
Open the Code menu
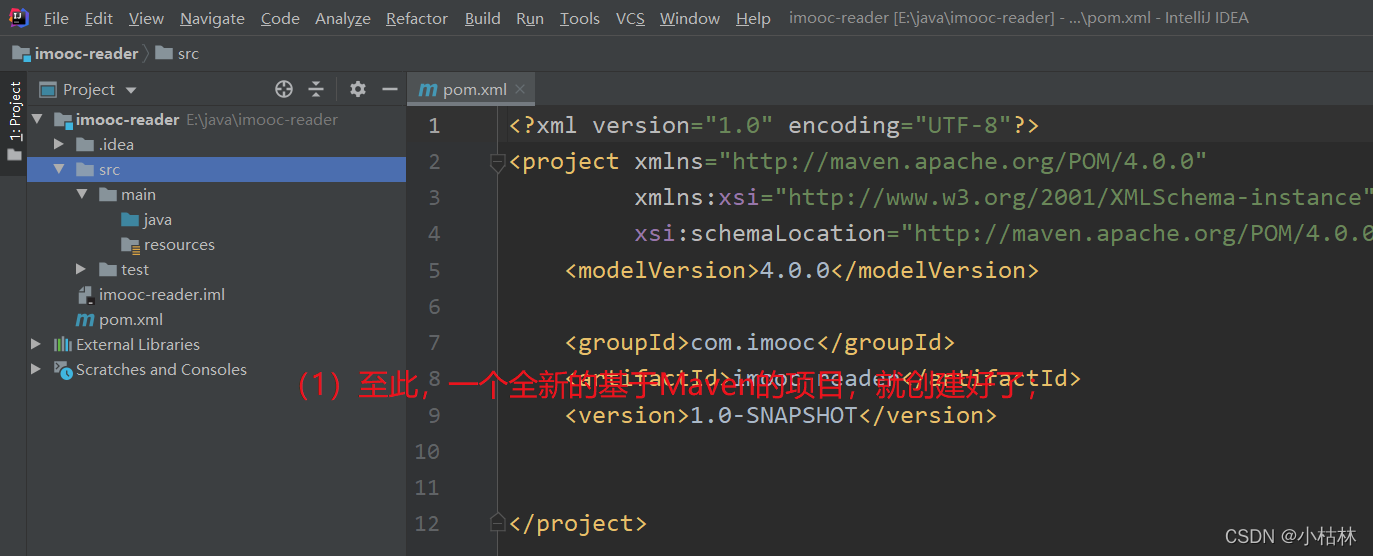[280, 18]
